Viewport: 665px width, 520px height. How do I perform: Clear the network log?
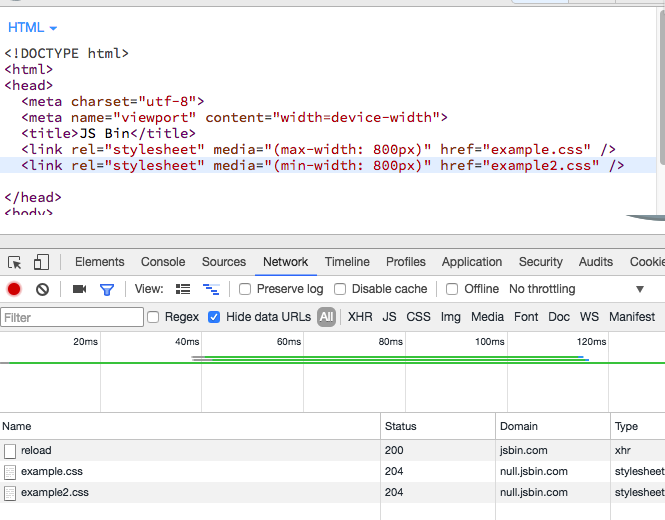click(x=42, y=289)
